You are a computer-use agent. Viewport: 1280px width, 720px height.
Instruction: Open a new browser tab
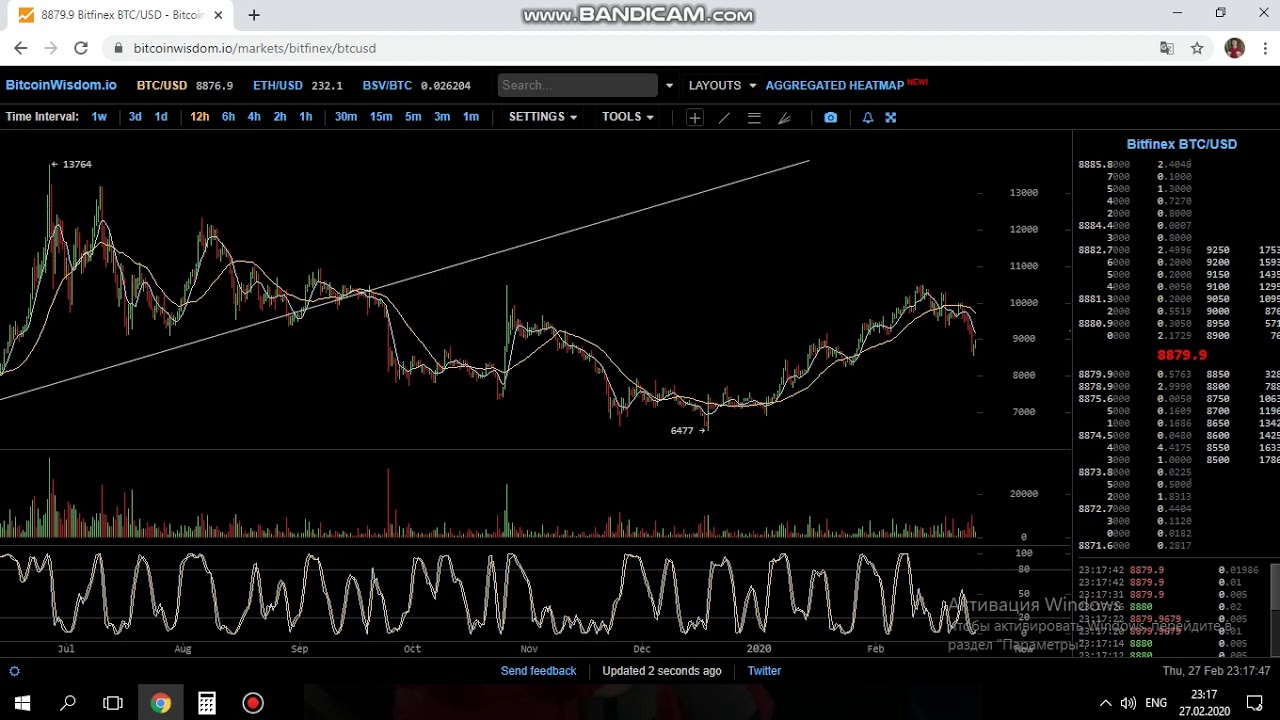pyautogui.click(x=254, y=15)
